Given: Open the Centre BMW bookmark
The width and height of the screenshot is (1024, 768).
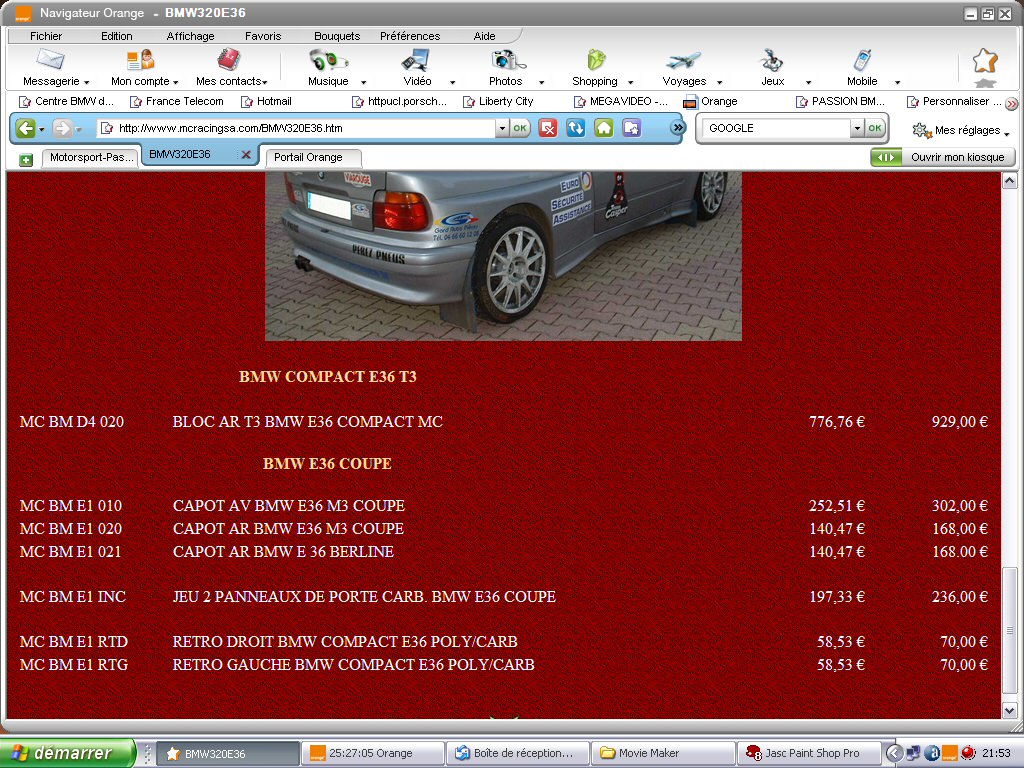Looking at the screenshot, I should pyautogui.click(x=67, y=101).
